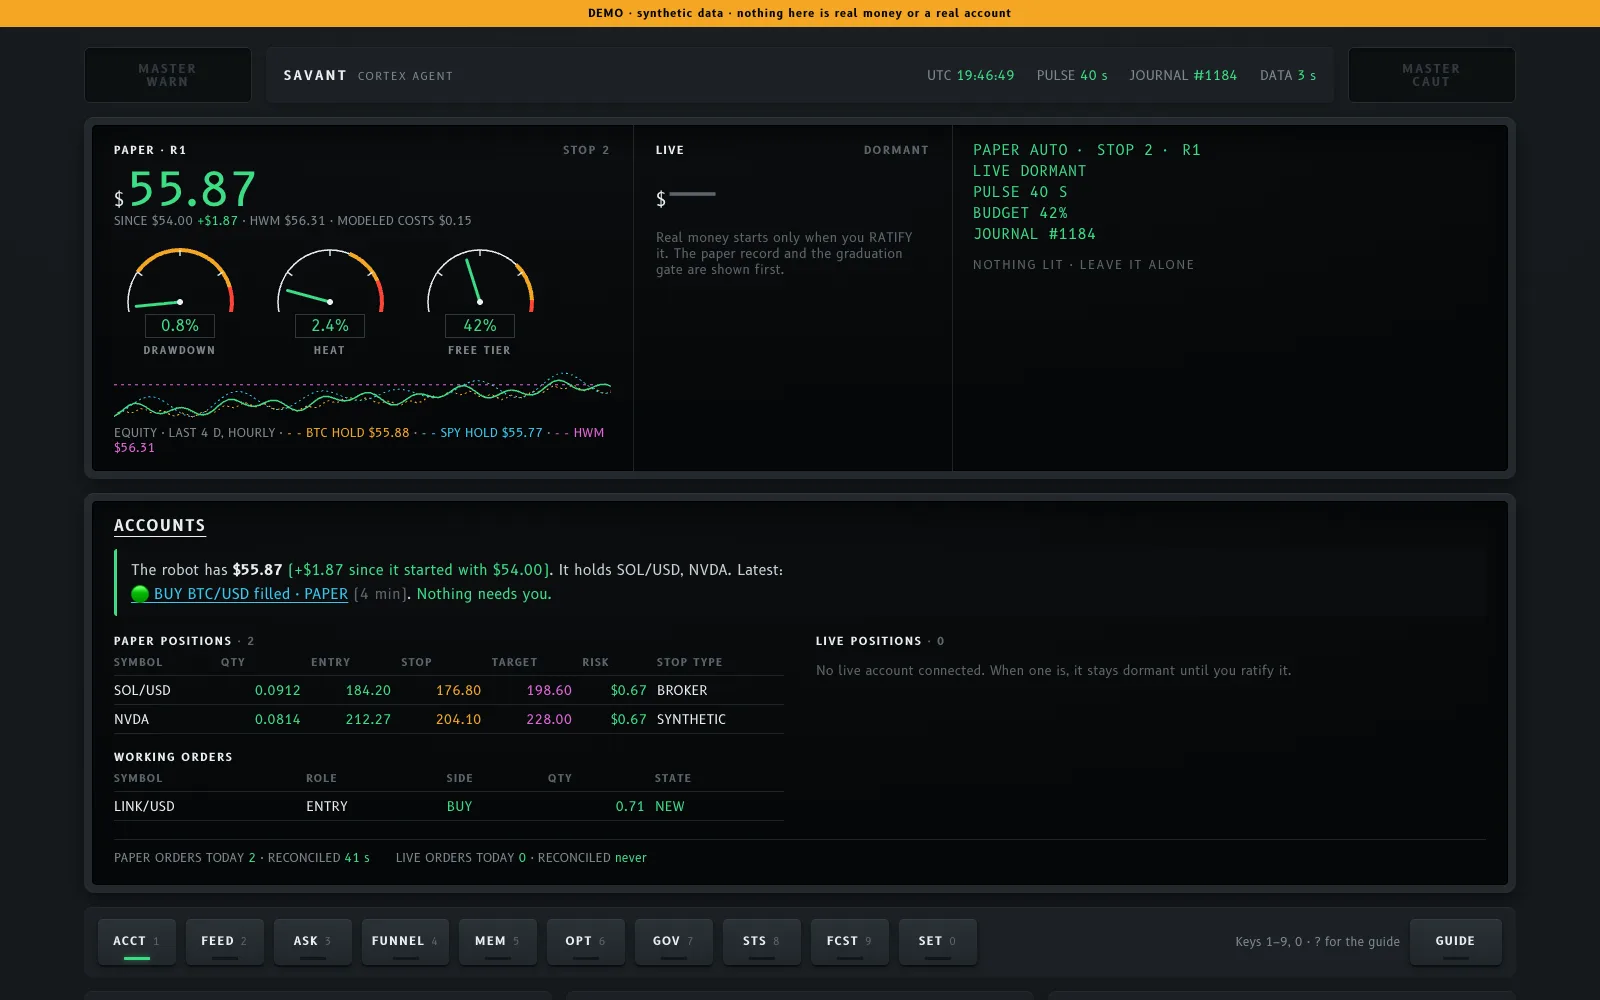The image size is (1600, 1000).
Task: Select the NVDA position row symbol
Action: pyautogui.click(x=131, y=720)
